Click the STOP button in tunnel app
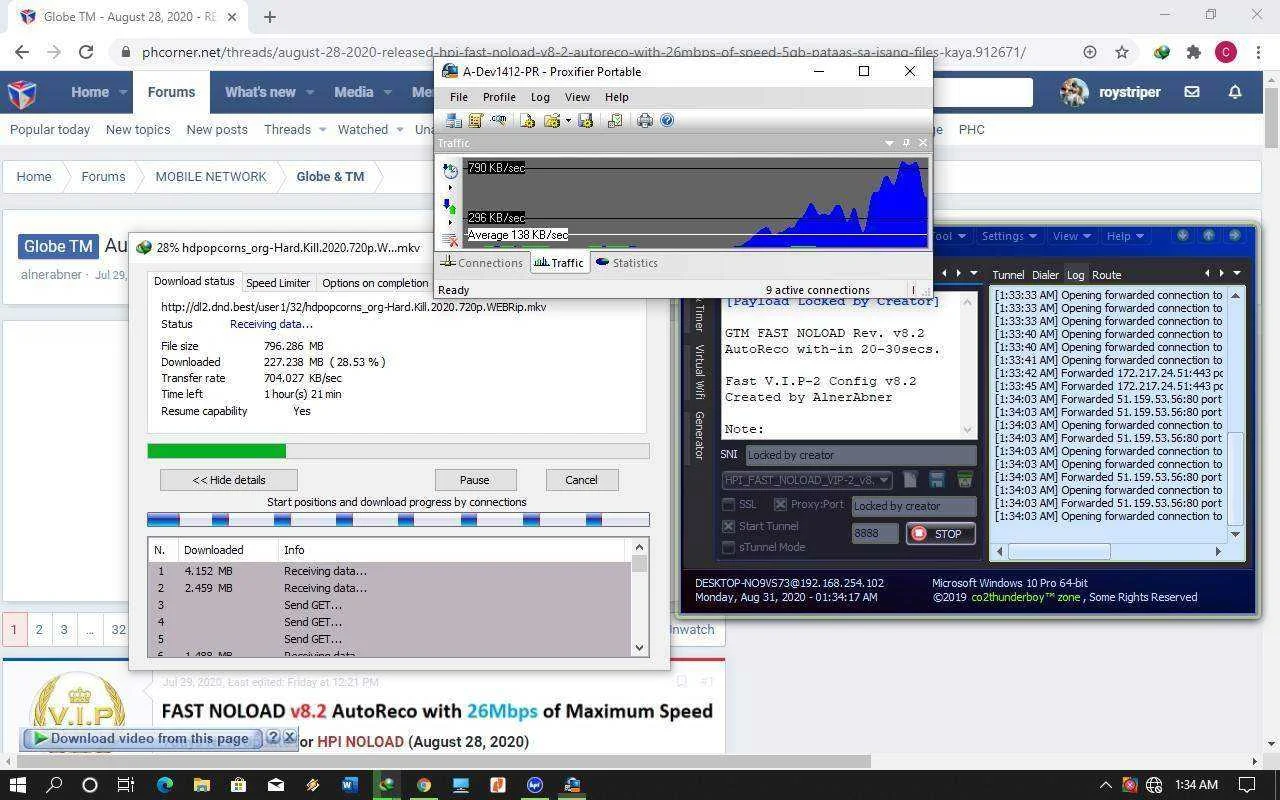1280x800 pixels. 941,533
